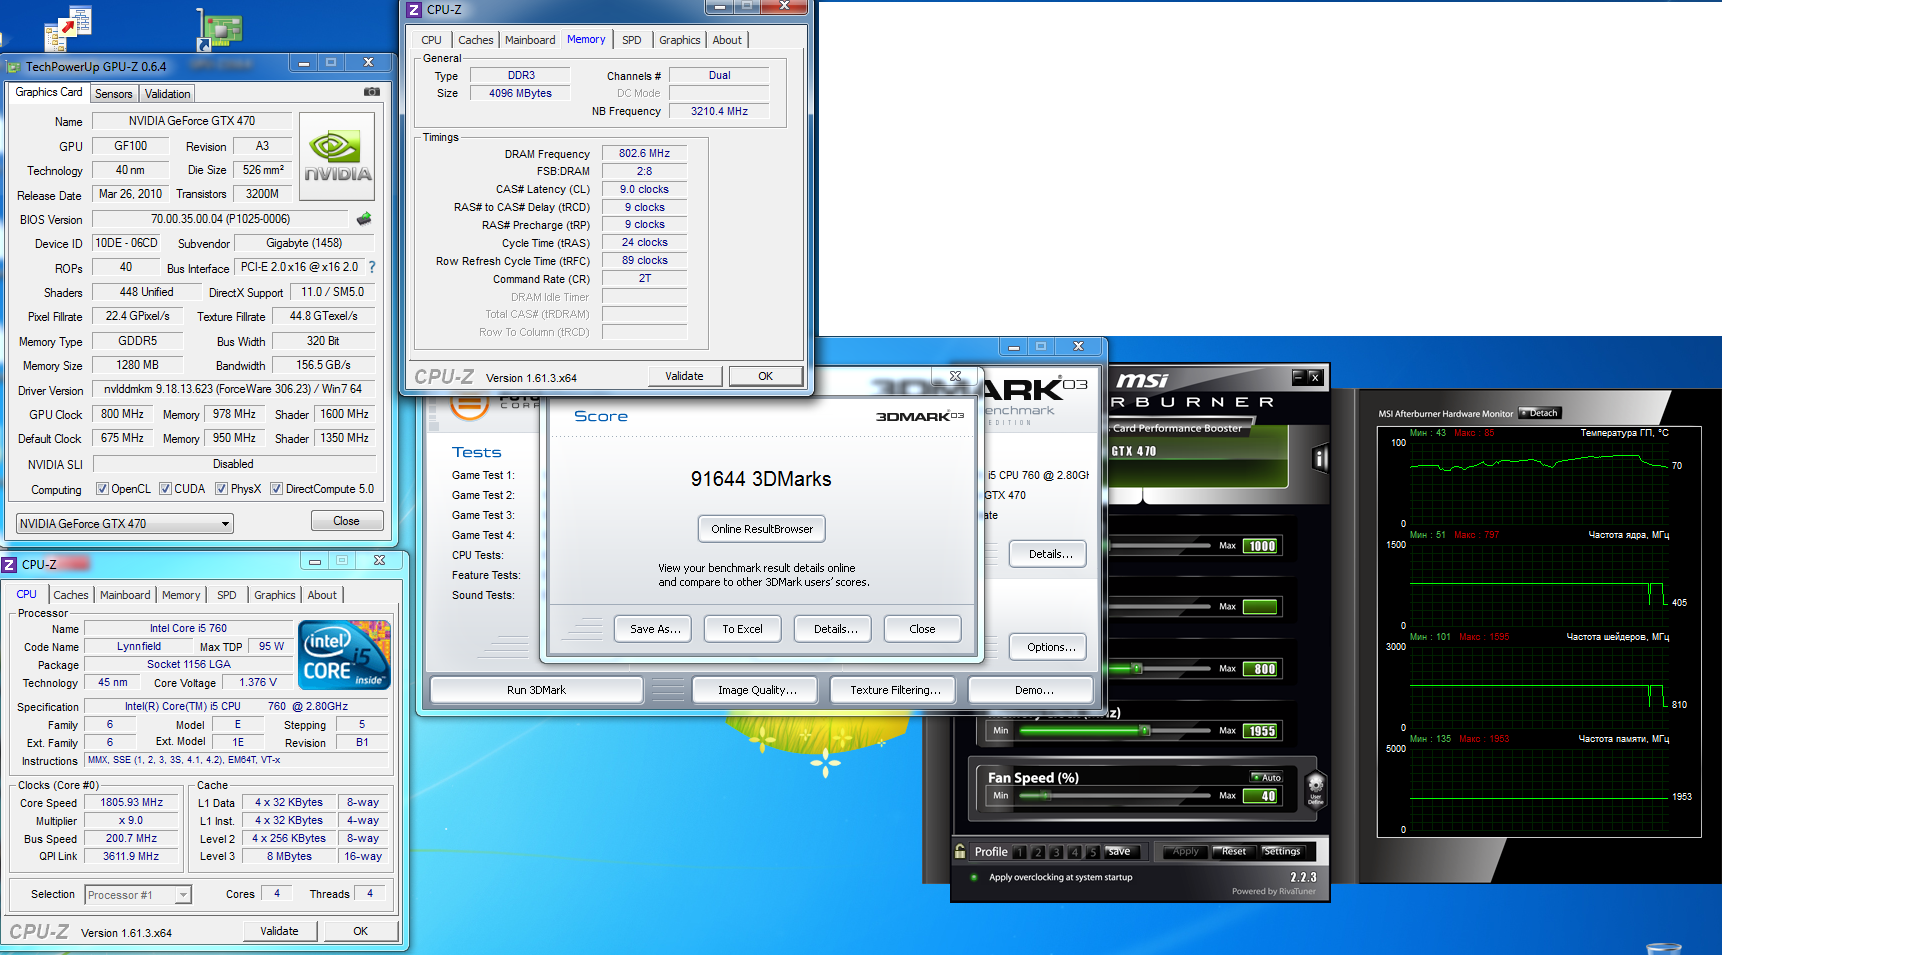Click Image Quality... button

(x=757, y=690)
